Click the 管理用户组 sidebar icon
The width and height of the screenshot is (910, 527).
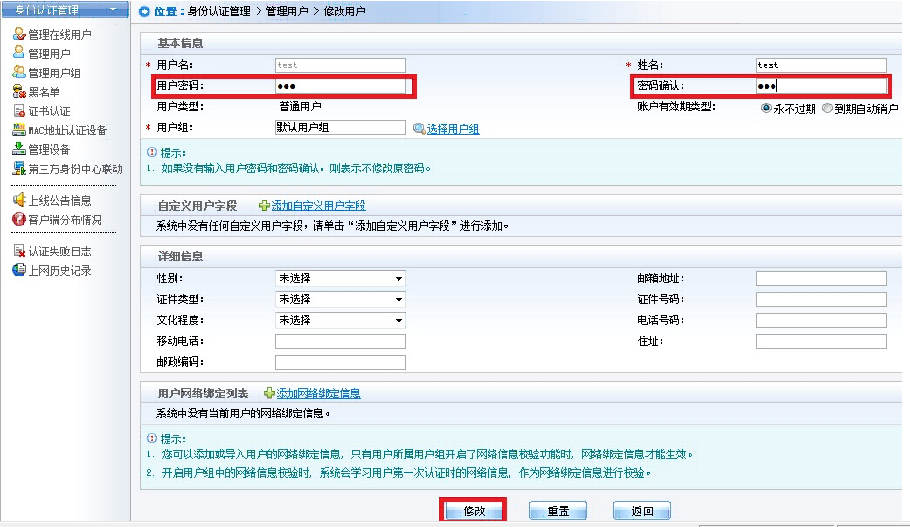pyautogui.click(x=19, y=72)
